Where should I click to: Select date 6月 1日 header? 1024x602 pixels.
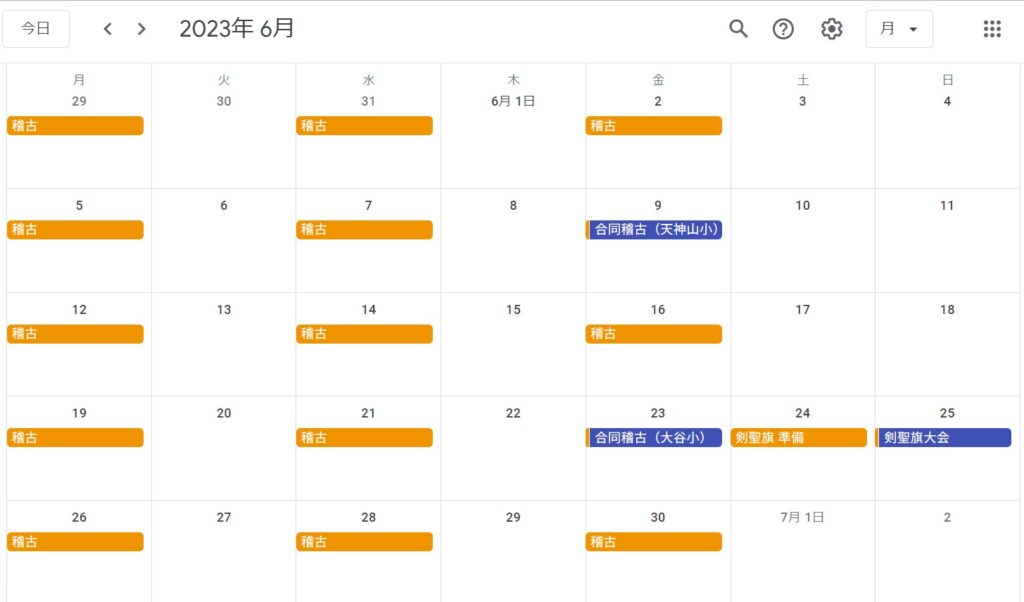513,101
